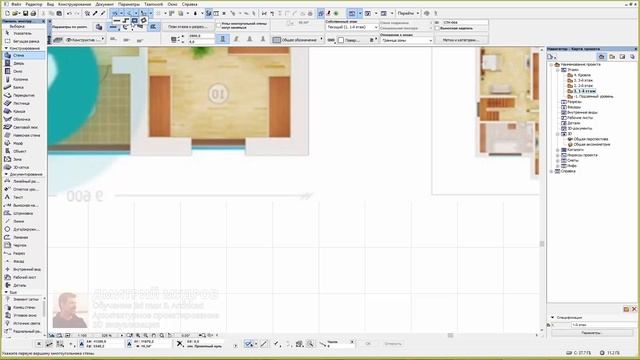Open the Общее обозначение layer dropdown

point(298,40)
